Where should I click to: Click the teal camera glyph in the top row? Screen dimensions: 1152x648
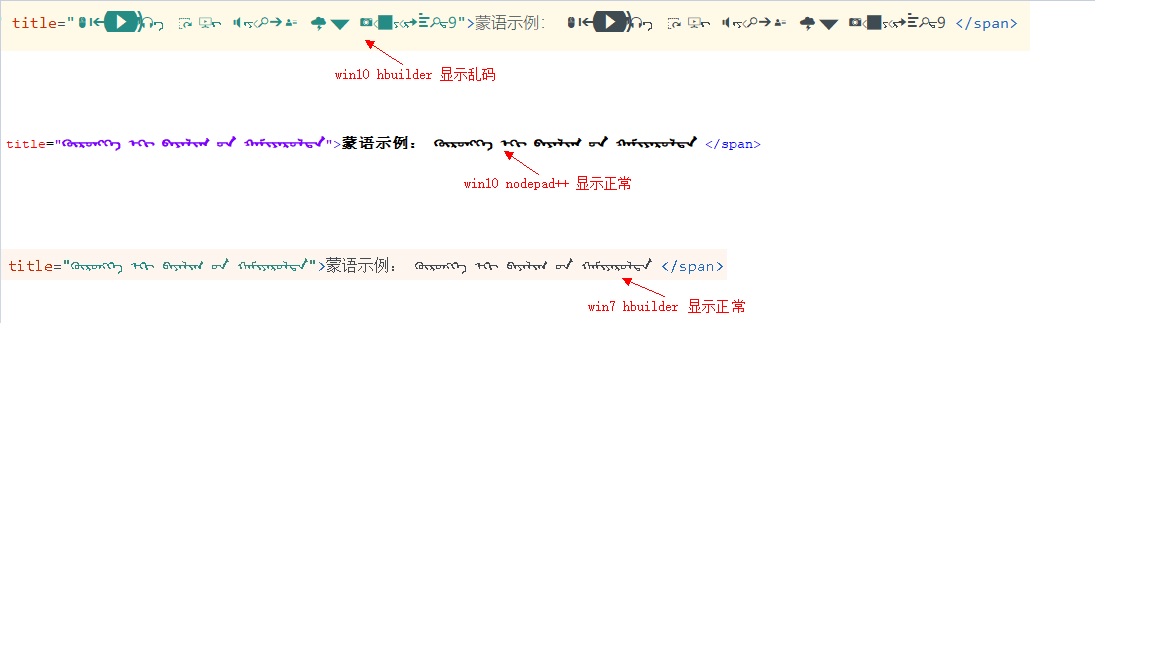pyautogui.click(x=365, y=23)
